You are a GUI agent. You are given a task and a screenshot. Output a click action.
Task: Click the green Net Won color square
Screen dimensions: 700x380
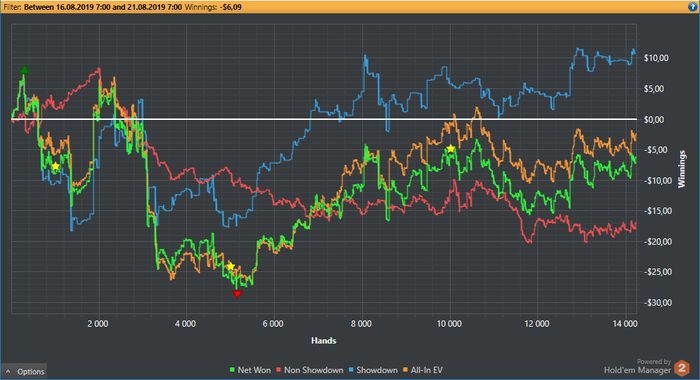pyautogui.click(x=232, y=370)
